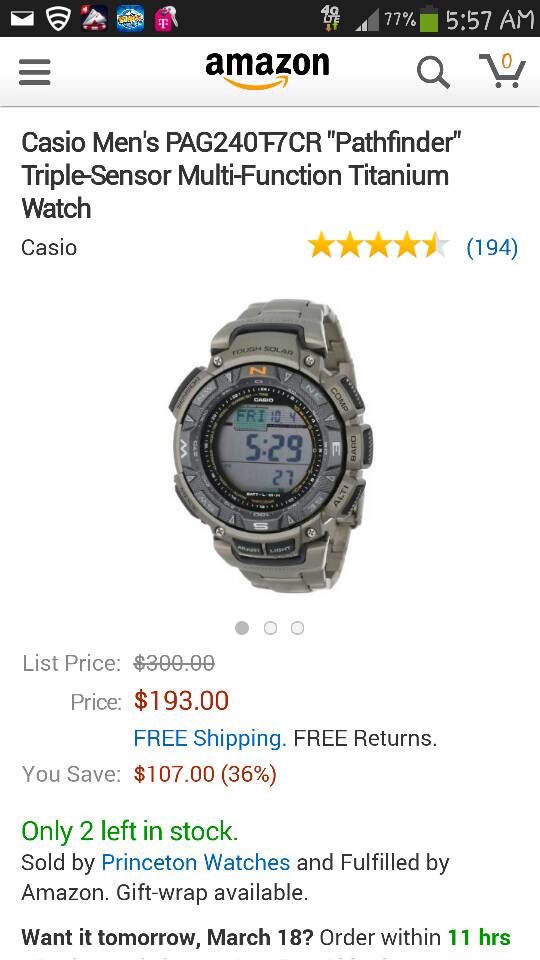Select the second image pagination dot
Viewport: 540px width, 960px height.
pyautogui.click(x=270, y=628)
